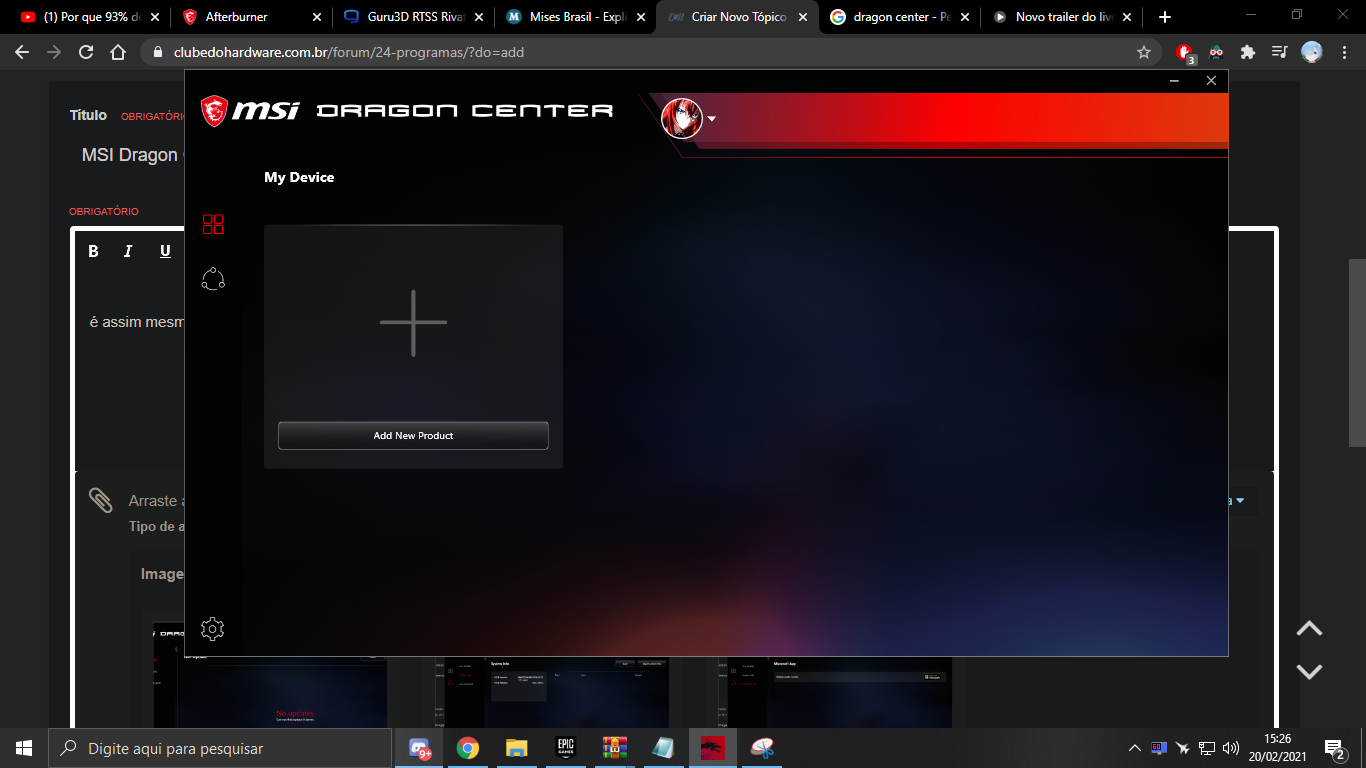Open the volume control in system tray
Viewport: 1366px width, 768px height.
pos(1231,748)
